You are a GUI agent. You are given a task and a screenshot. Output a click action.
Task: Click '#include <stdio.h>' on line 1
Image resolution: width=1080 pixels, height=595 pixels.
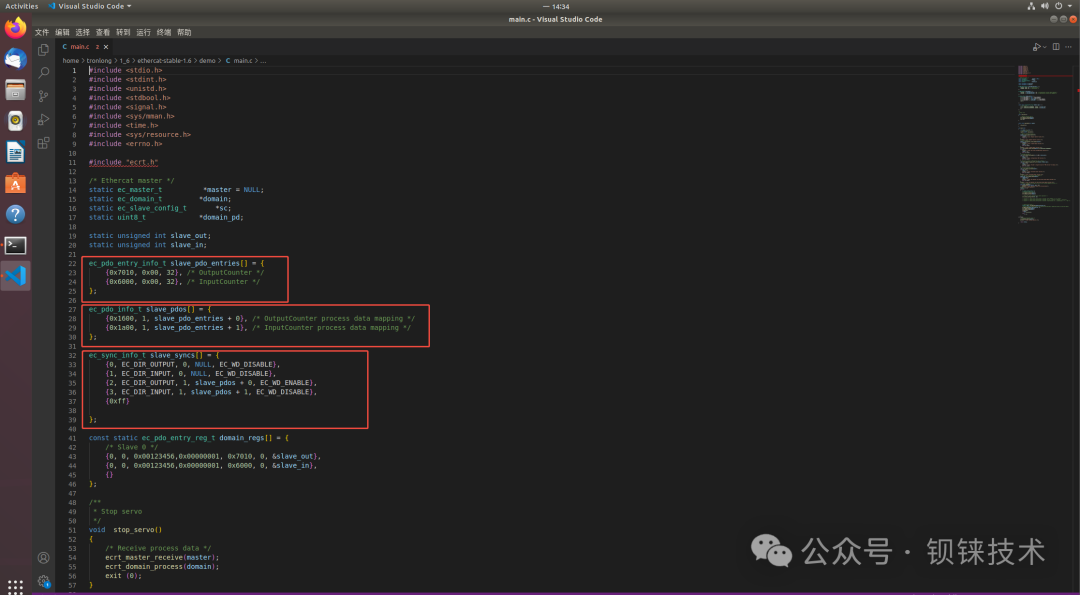click(126, 70)
